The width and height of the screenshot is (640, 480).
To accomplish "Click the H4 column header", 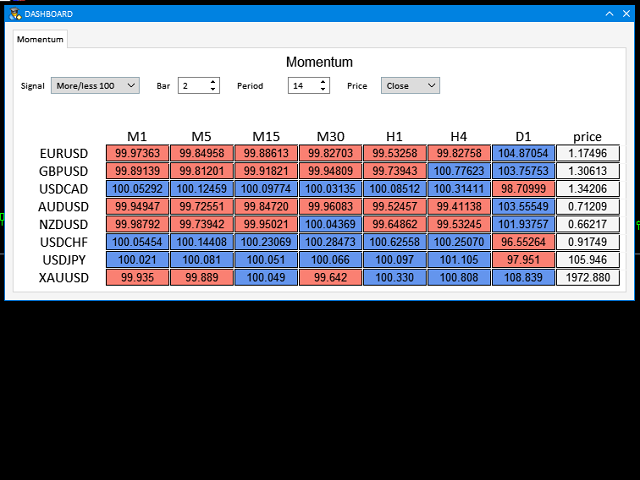I will pos(459,136).
